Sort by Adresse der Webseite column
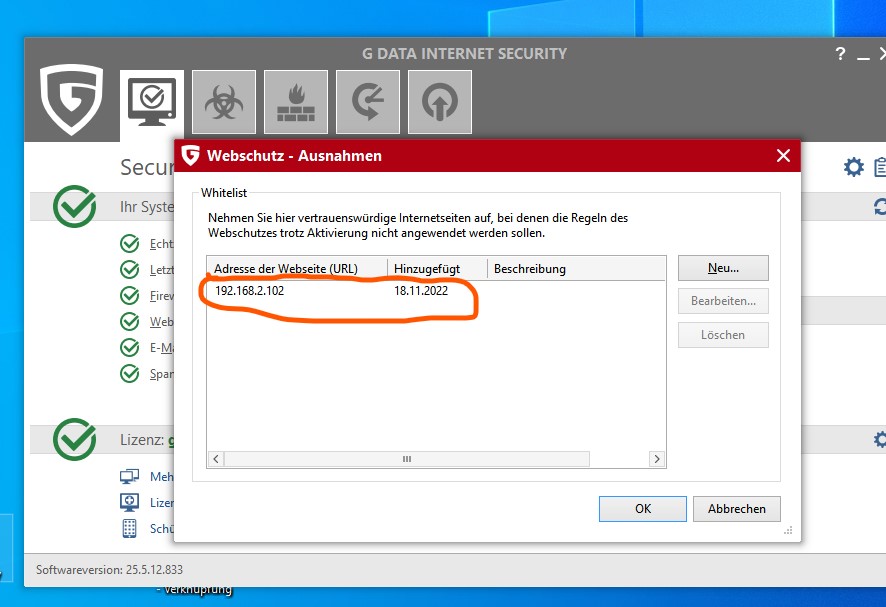The height and width of the screenshot is (607, 886). pyautogui.click(x=286, y=268)
